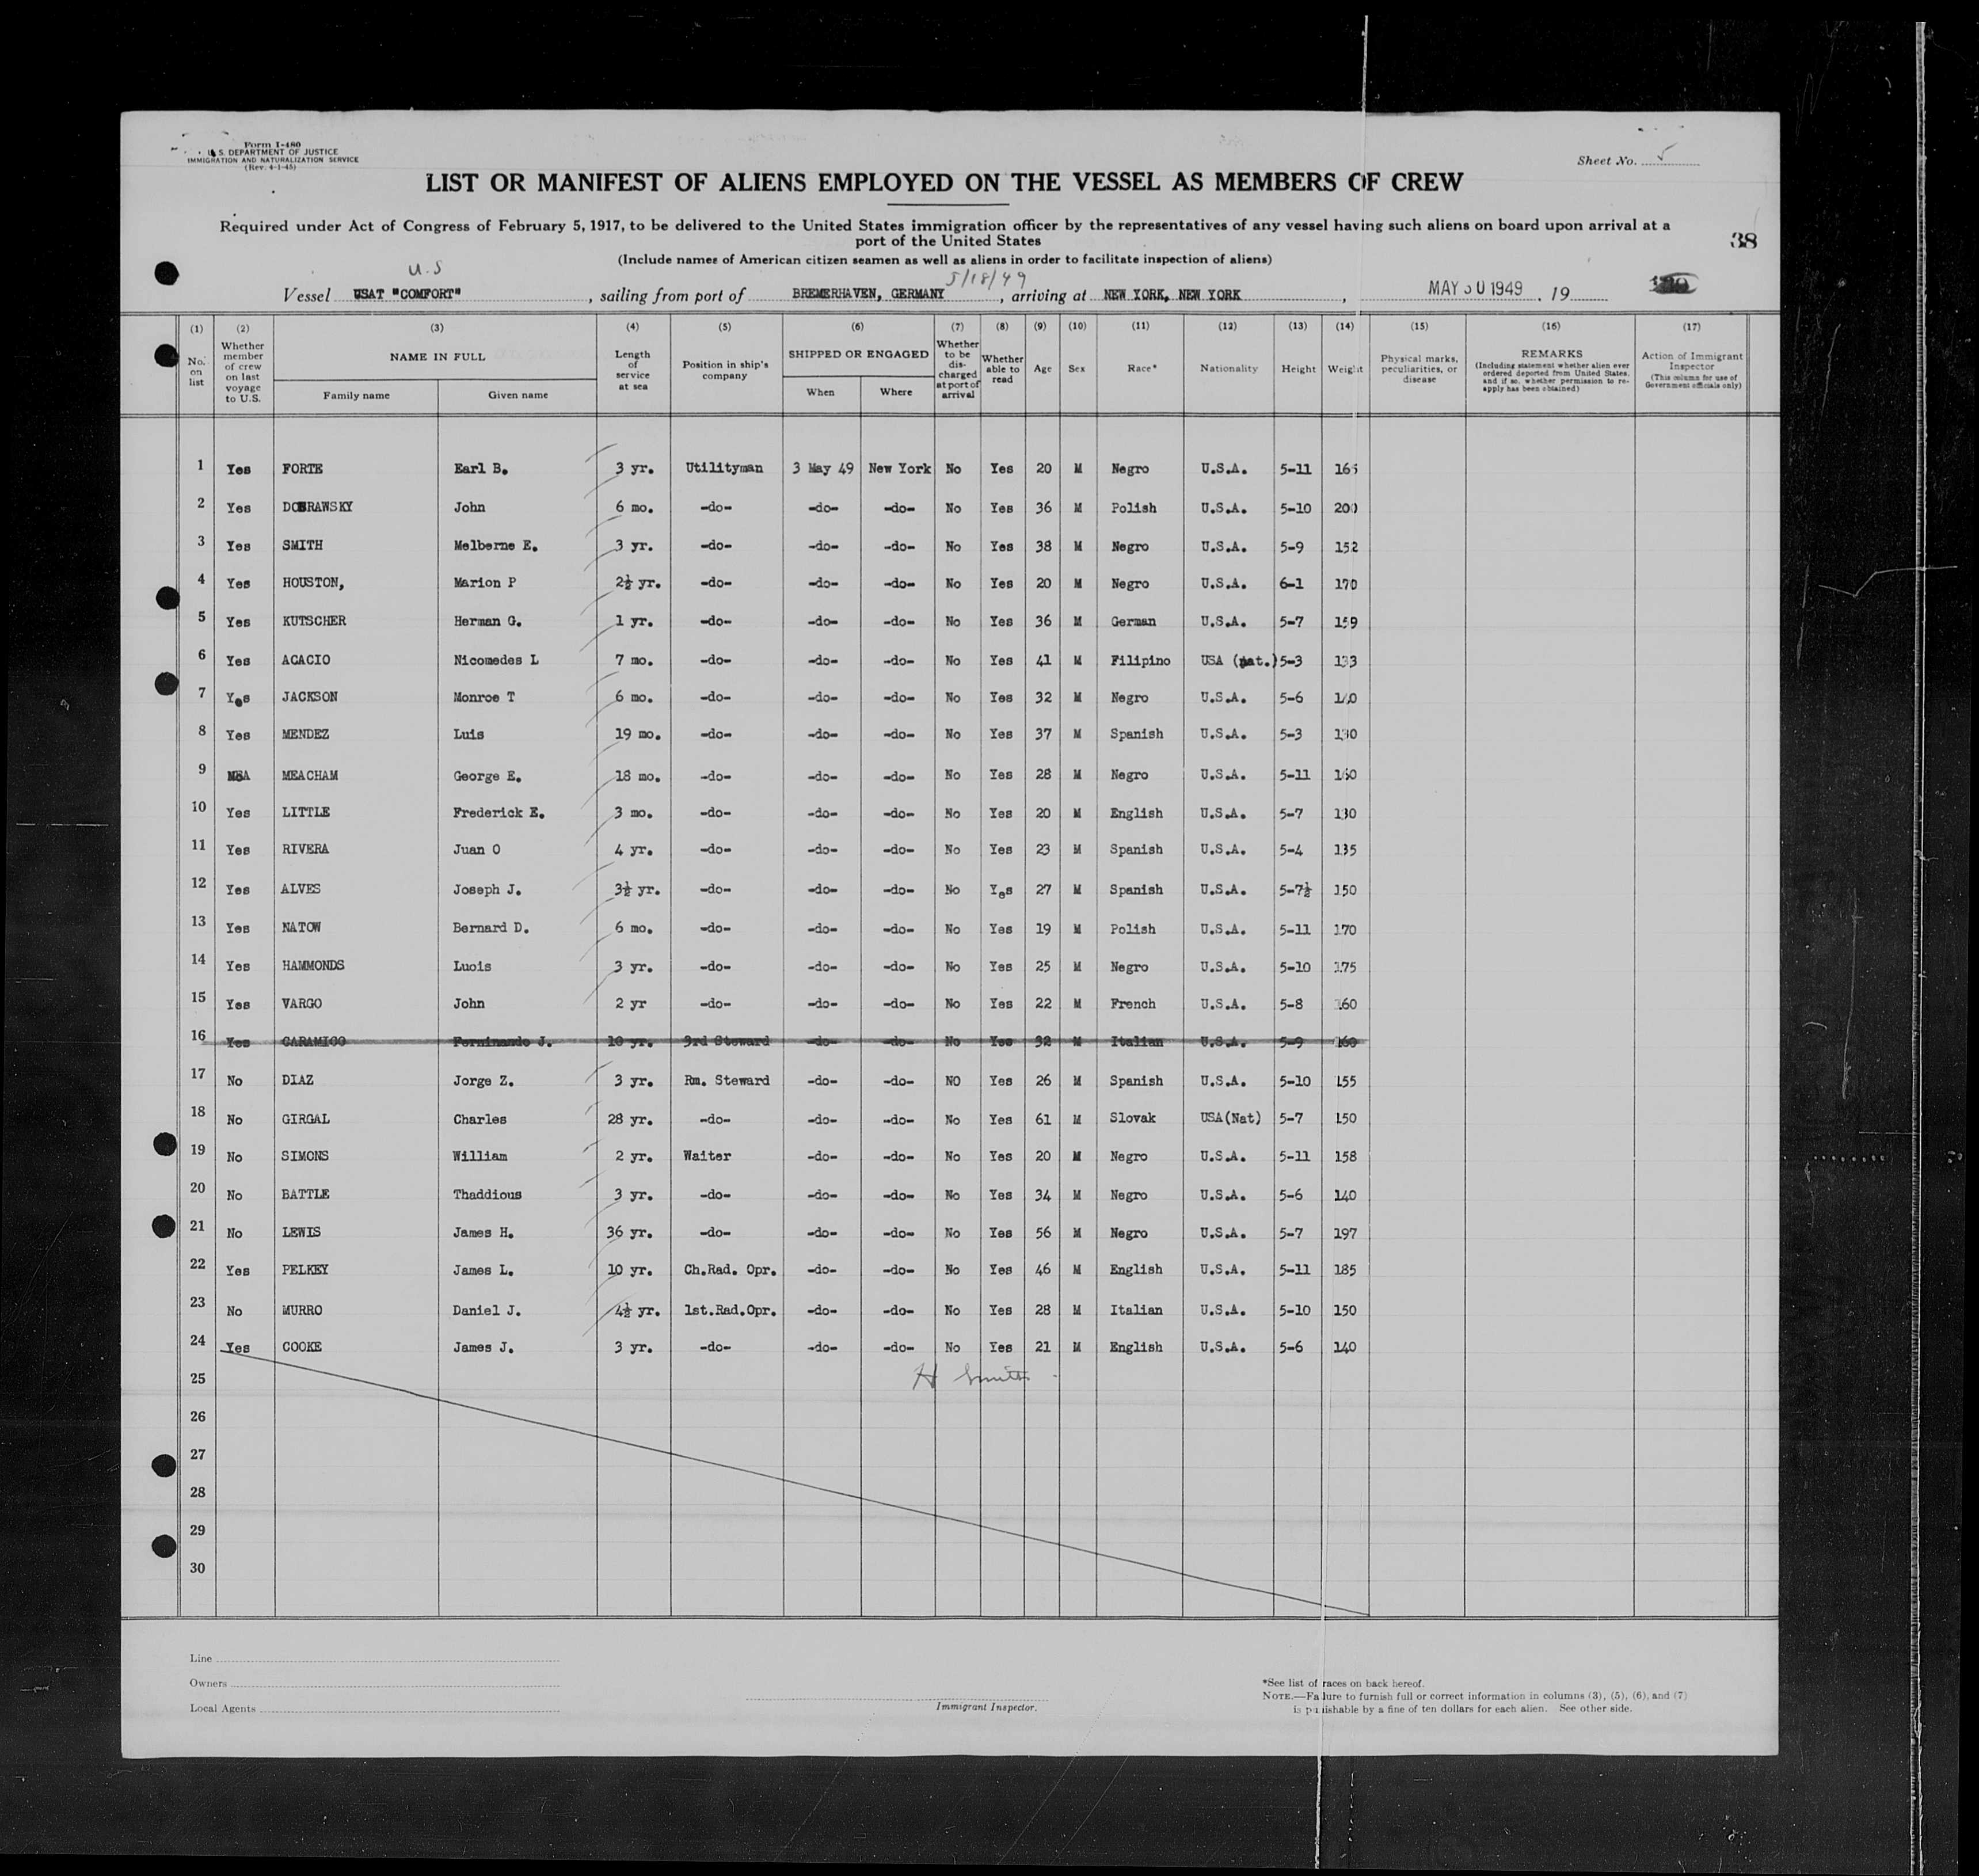Screen dimensions: 1979x1876
Task: Click the Nationality column heading
Action: [1228, 368]
